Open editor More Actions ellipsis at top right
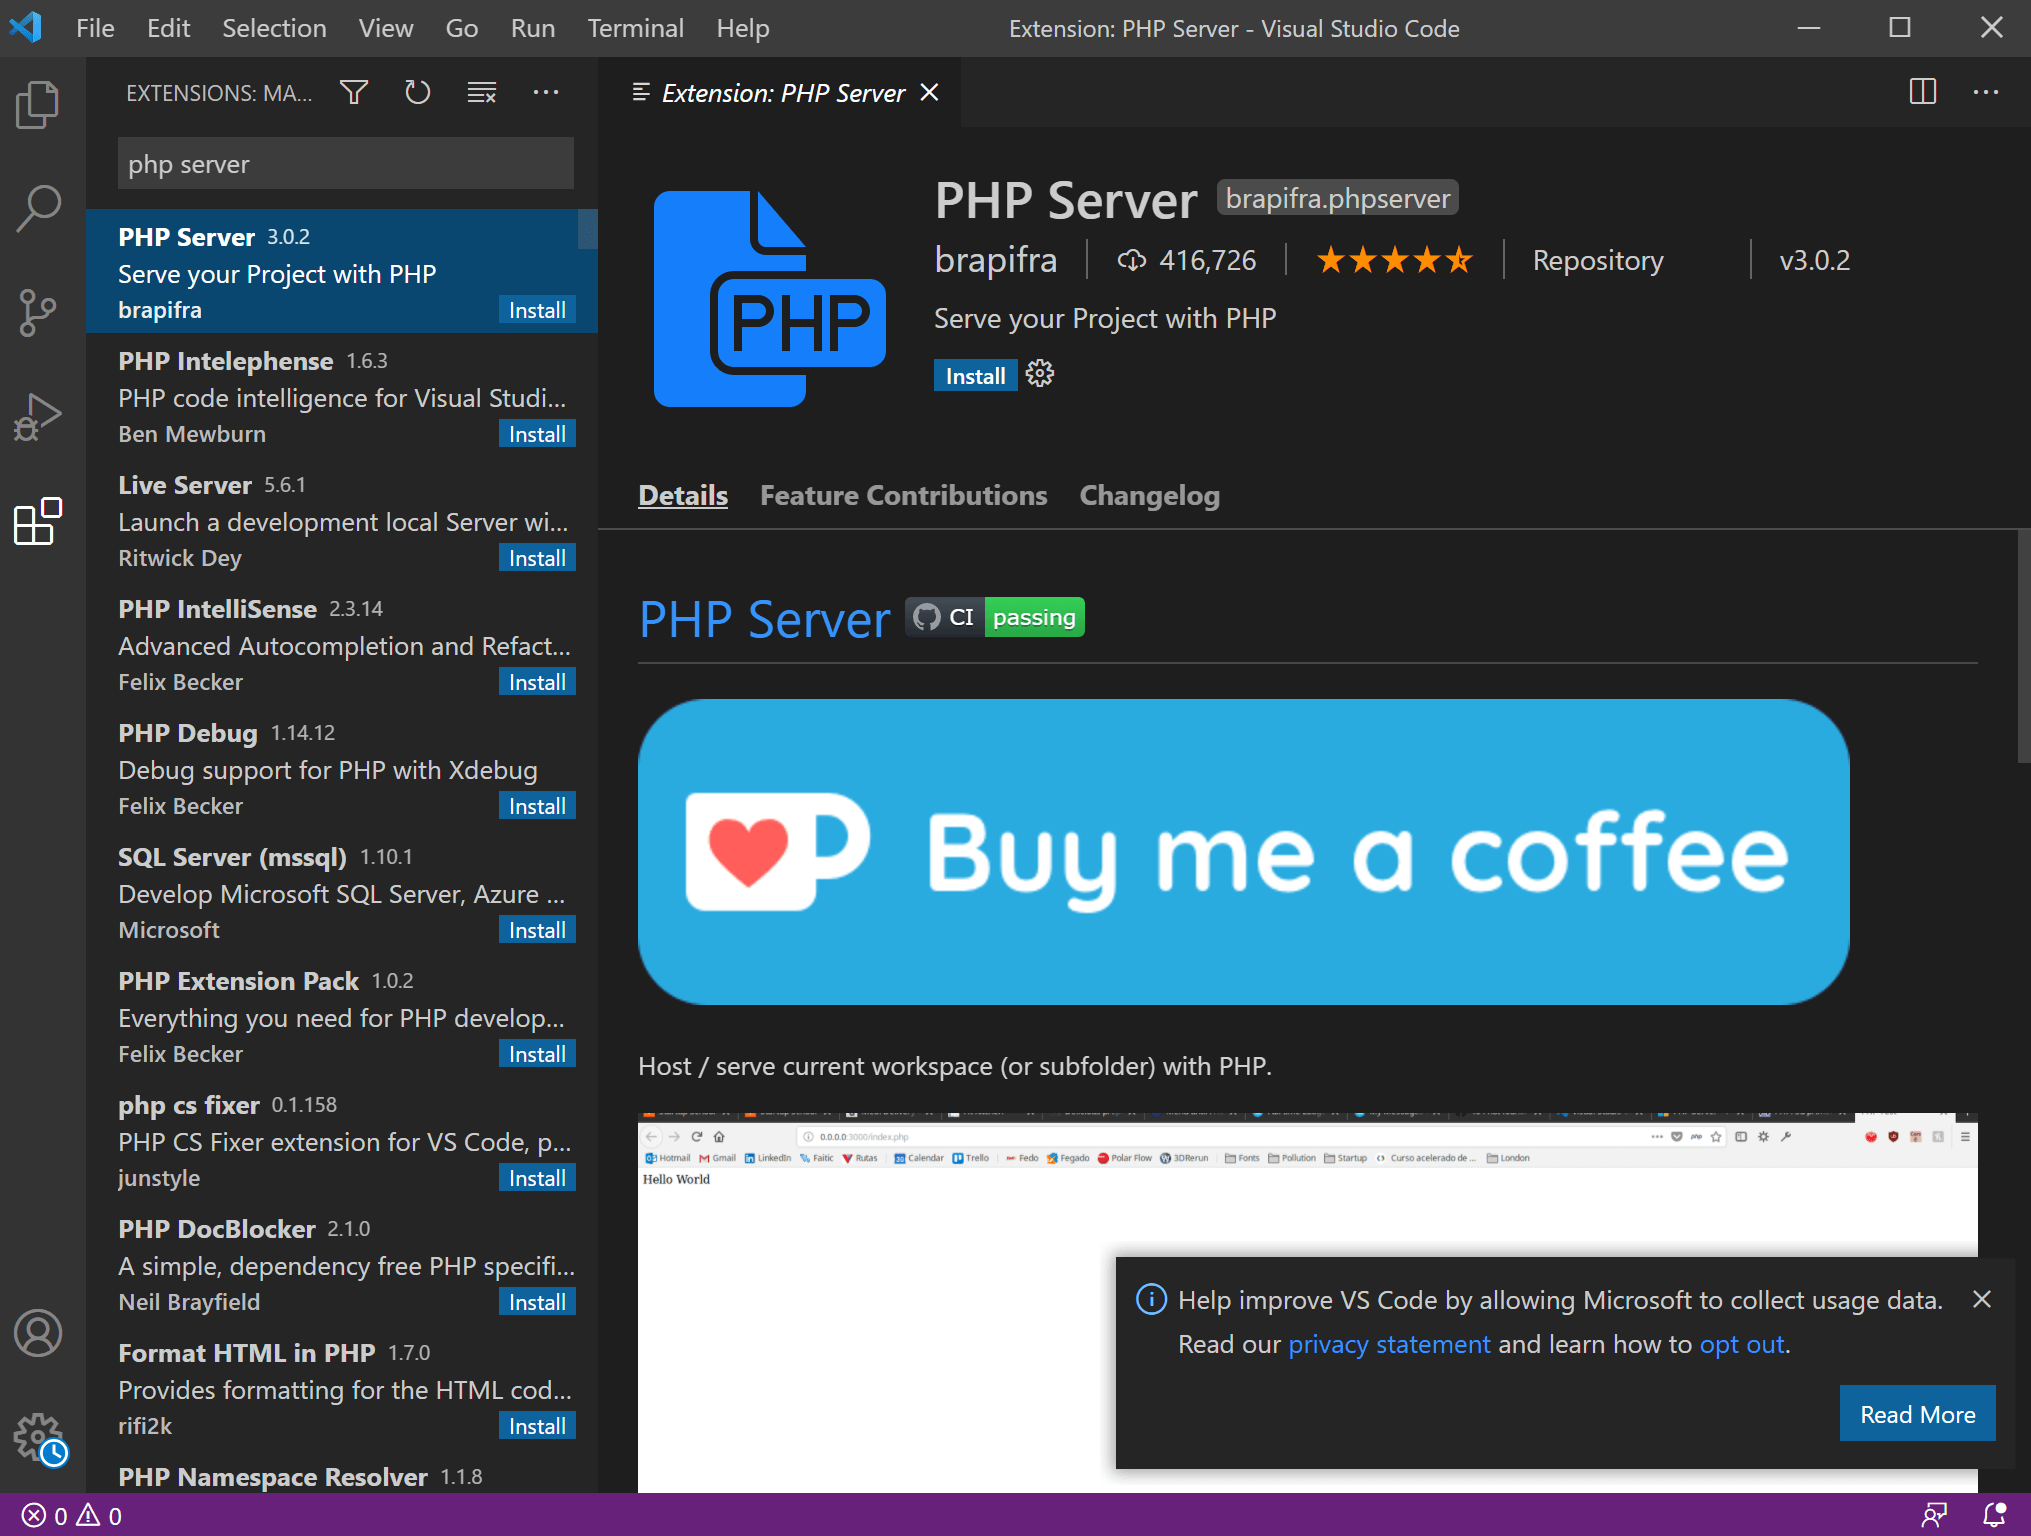The height and width of the screenshot is (1536, 2031). tap(1986, 92)
